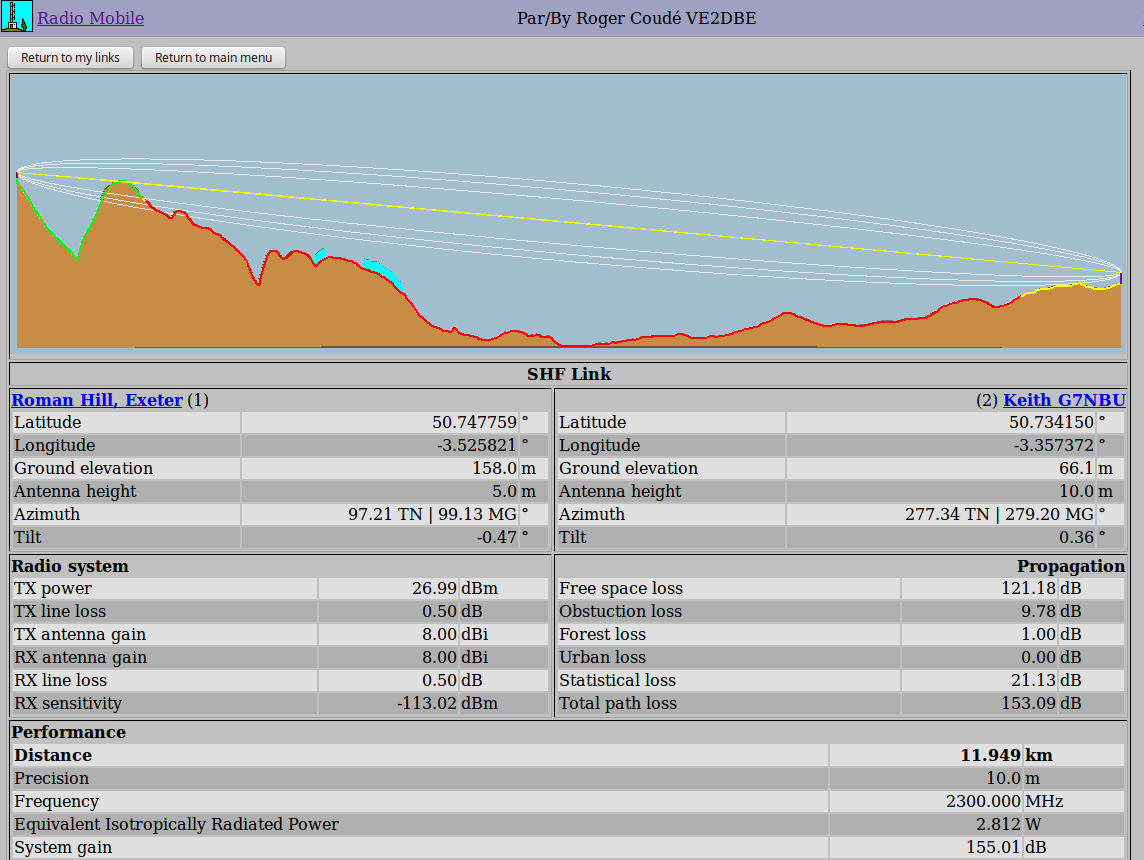Open the Keith G7NBU site link
The height and width of the screenshot is (860, 1144).
[x=1064, y=400]
